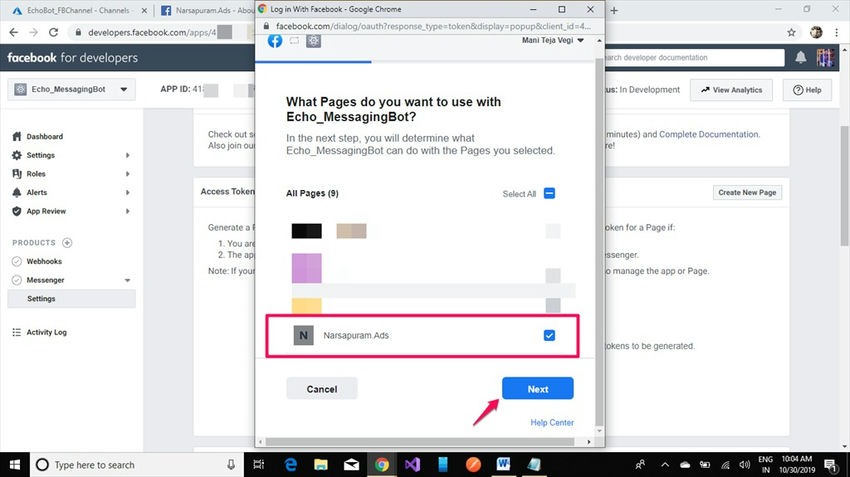Click the gear app icon in popup header
The width and height of the screenshot is (850, 477).
coord(313,41)
